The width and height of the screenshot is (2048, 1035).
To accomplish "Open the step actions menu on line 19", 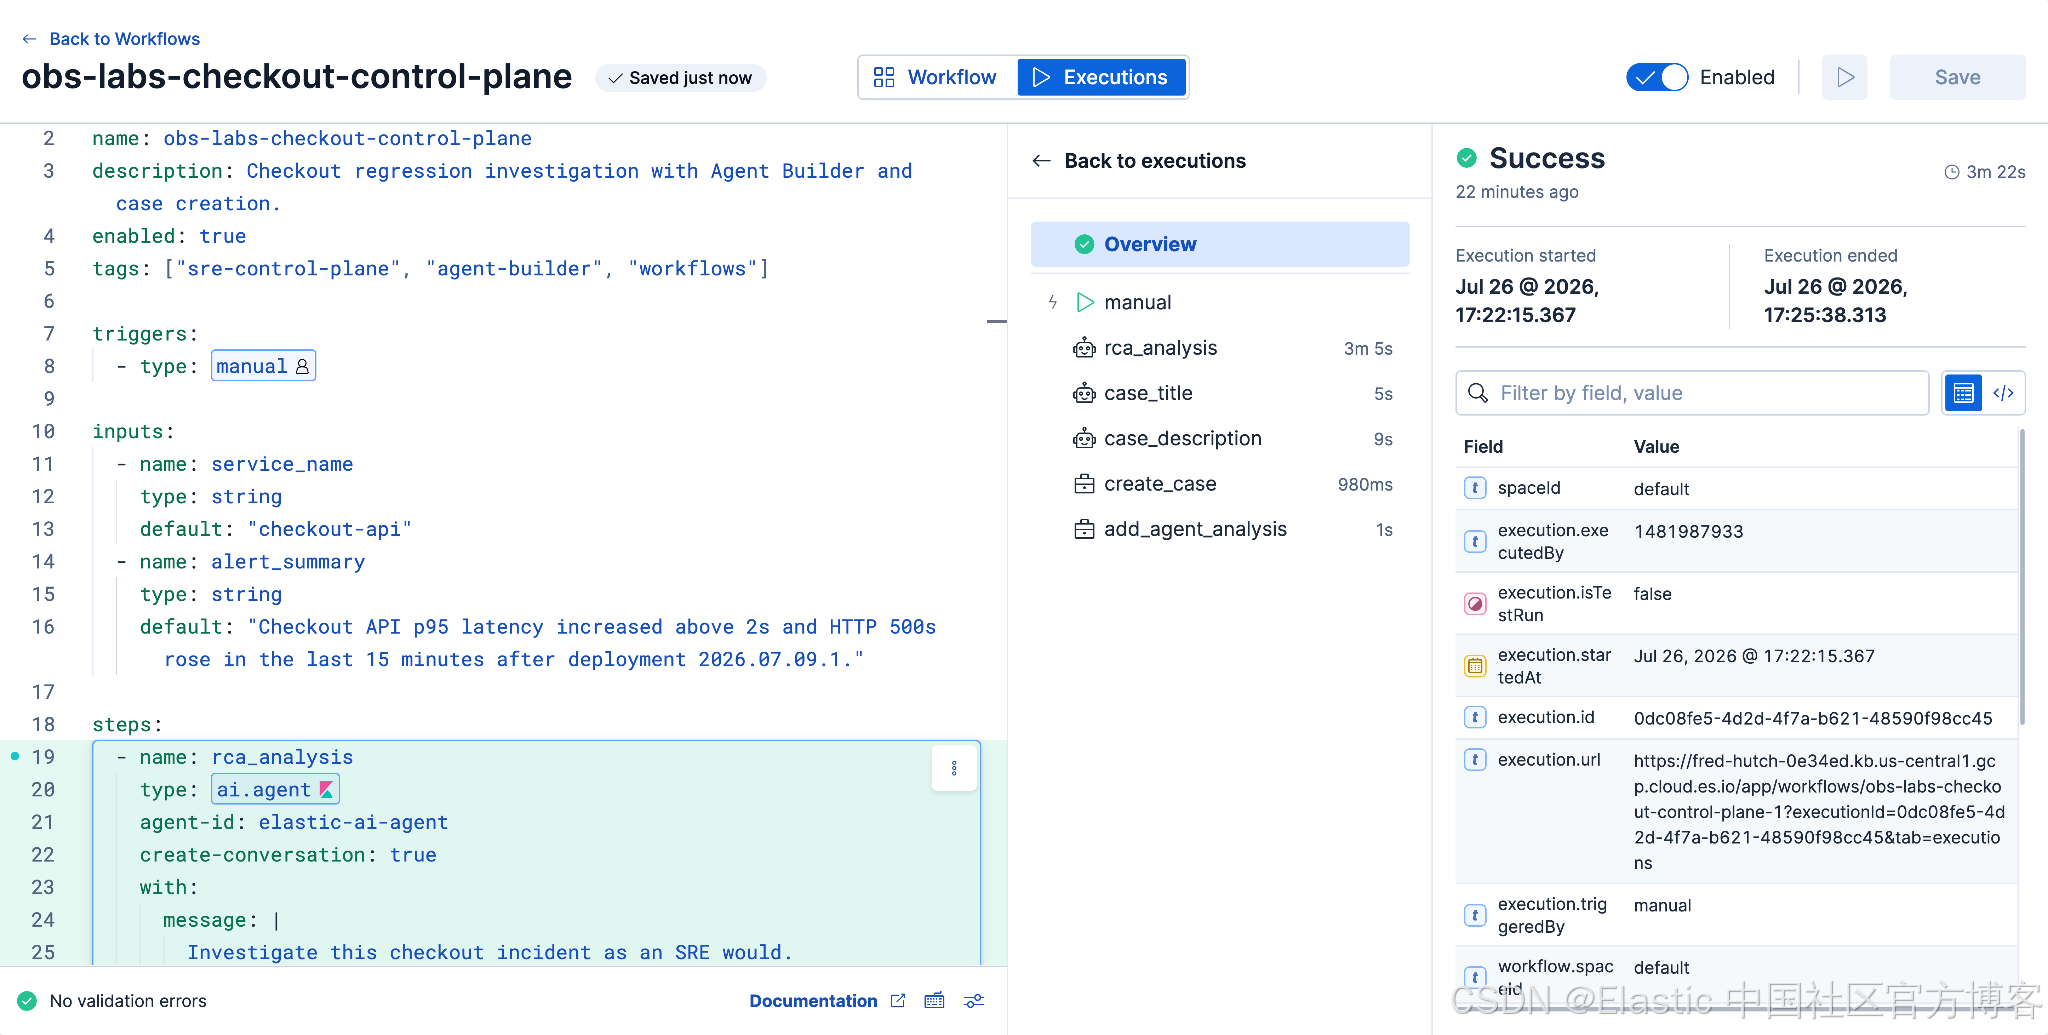I will point(954,768).
